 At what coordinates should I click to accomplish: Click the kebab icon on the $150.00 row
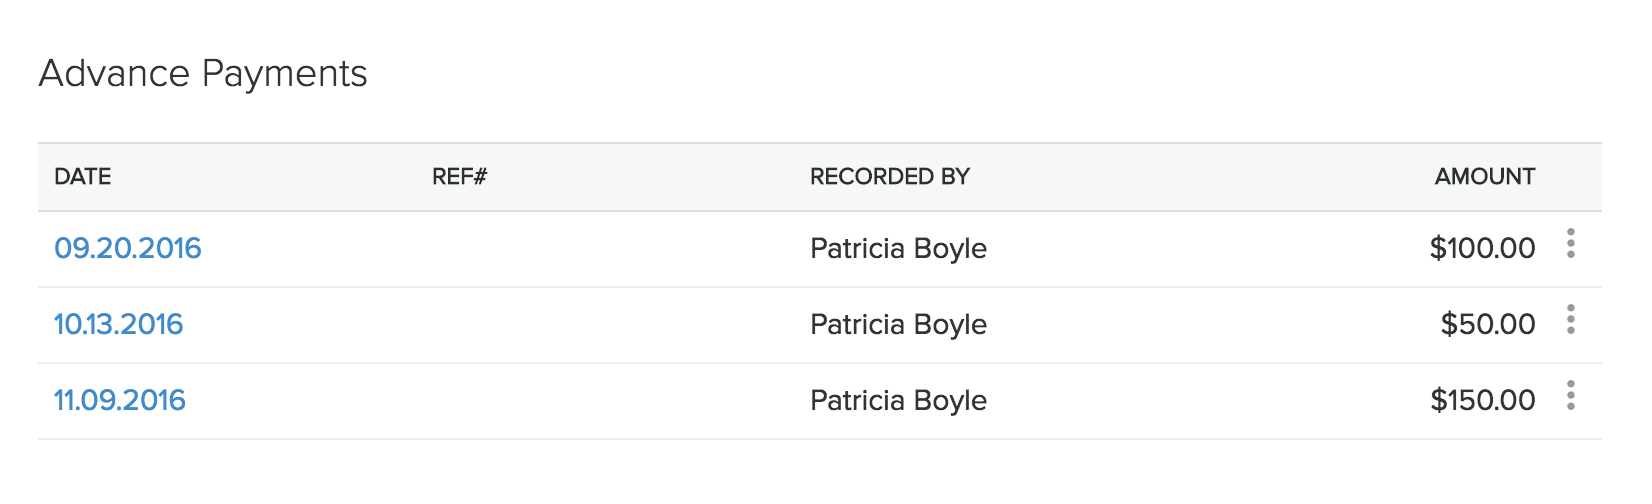(1571, 396)
